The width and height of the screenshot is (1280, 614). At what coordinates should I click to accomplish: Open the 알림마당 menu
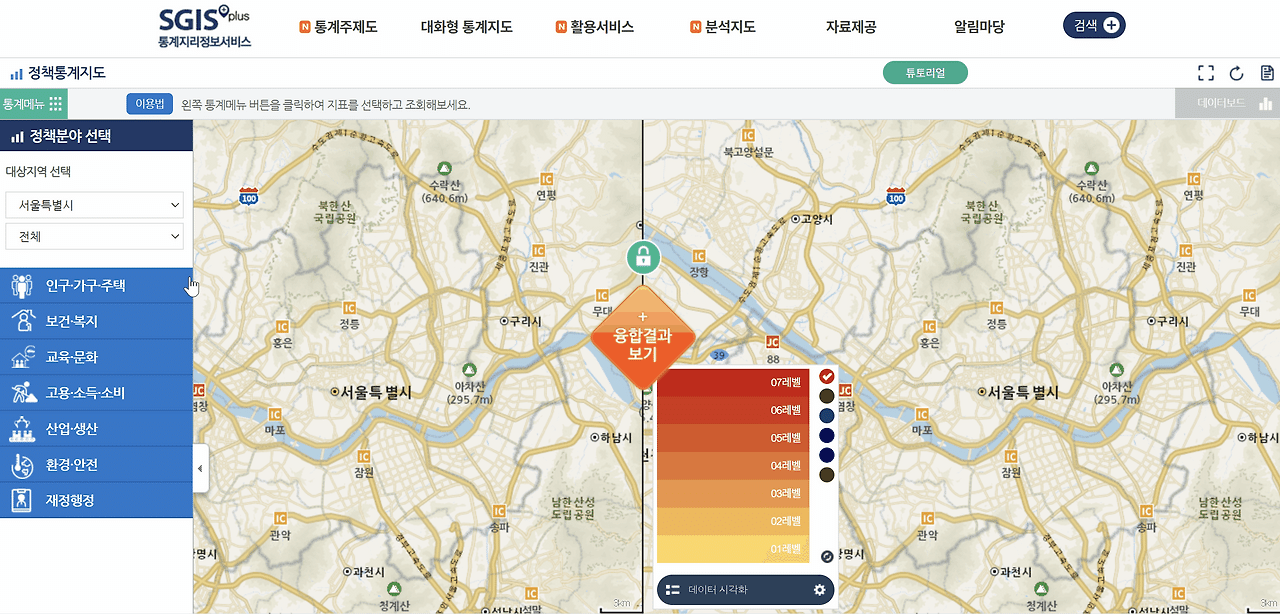tap(979, 27)
